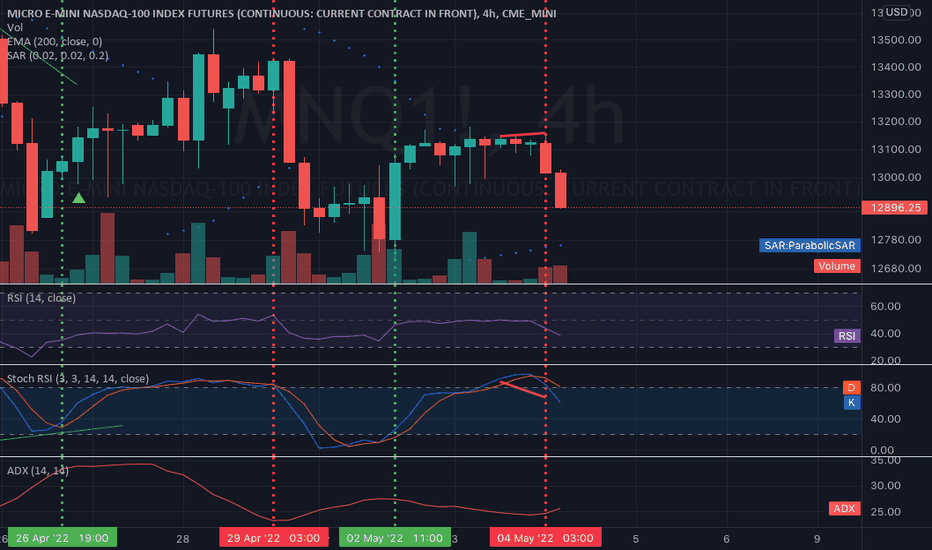The width and height of the screenshot is (932, 550).
Task: Click the Stoch RSI 40.00 scale value
Action: click(x=885, y=419)
